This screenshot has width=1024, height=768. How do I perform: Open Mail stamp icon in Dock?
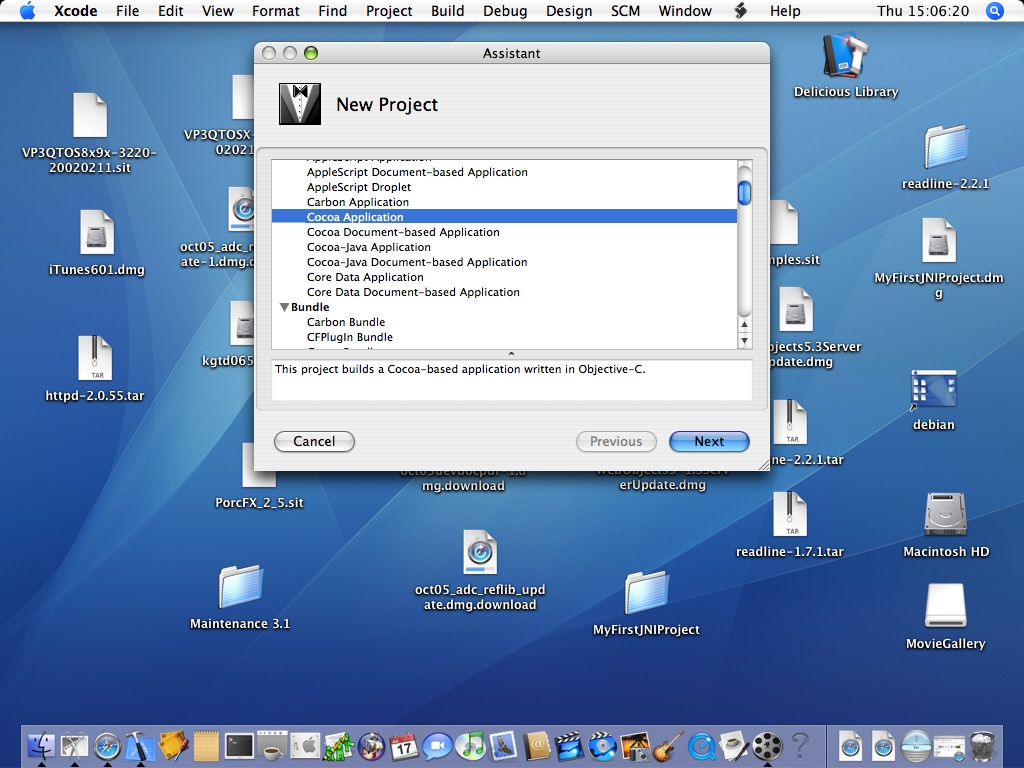pyautogui.click(x=503, y=744)
